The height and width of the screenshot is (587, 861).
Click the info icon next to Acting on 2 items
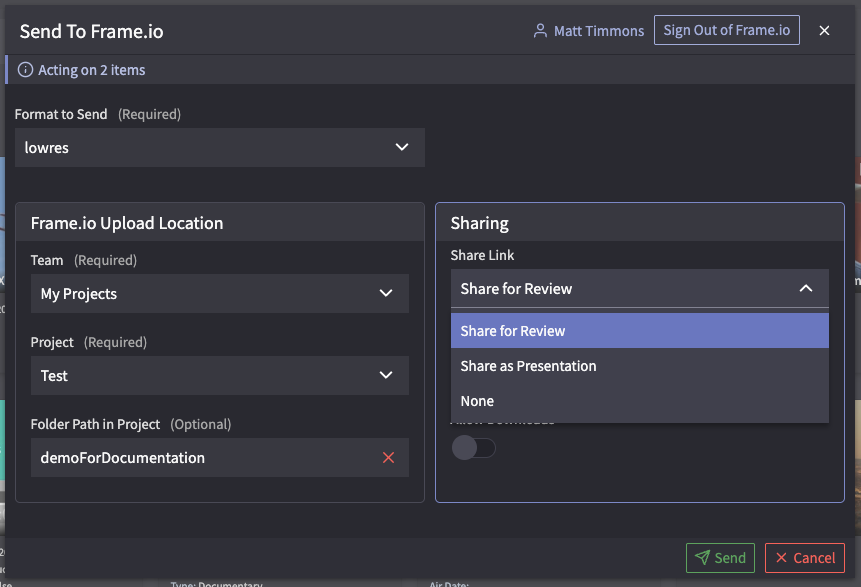pyautogui.click(x=25, y=70)
